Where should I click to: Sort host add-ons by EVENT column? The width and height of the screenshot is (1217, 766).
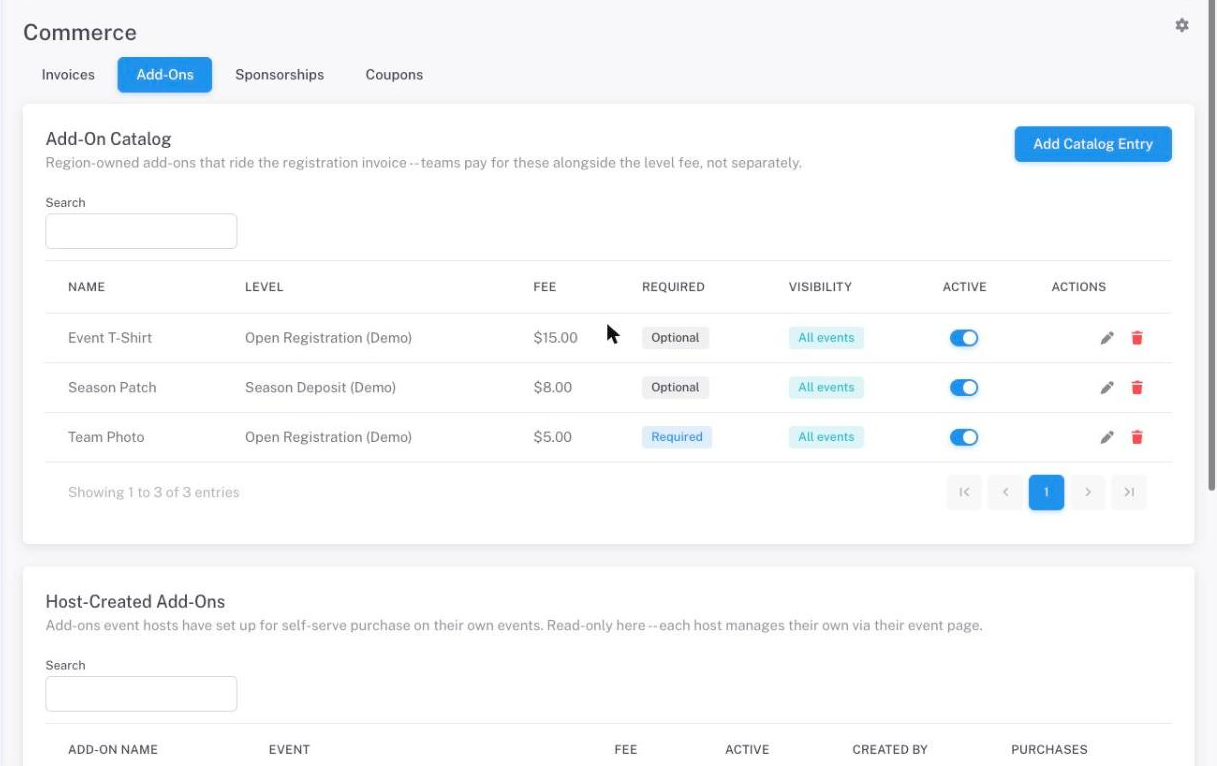(289, 750)
